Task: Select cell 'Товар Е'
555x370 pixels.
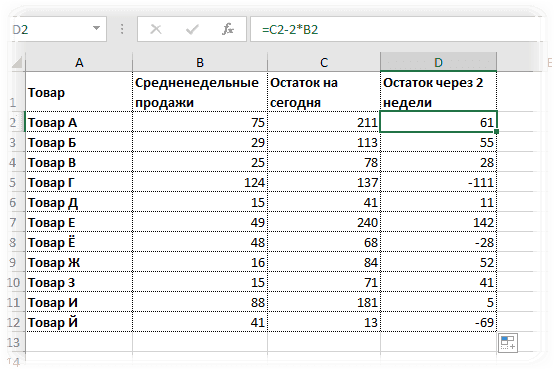Action: tap(79, 222)
